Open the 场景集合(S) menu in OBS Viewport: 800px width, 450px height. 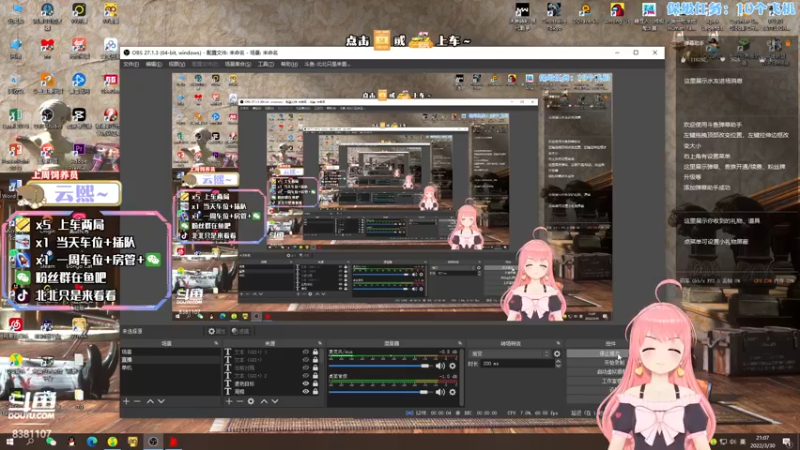[x=238, y=64]
